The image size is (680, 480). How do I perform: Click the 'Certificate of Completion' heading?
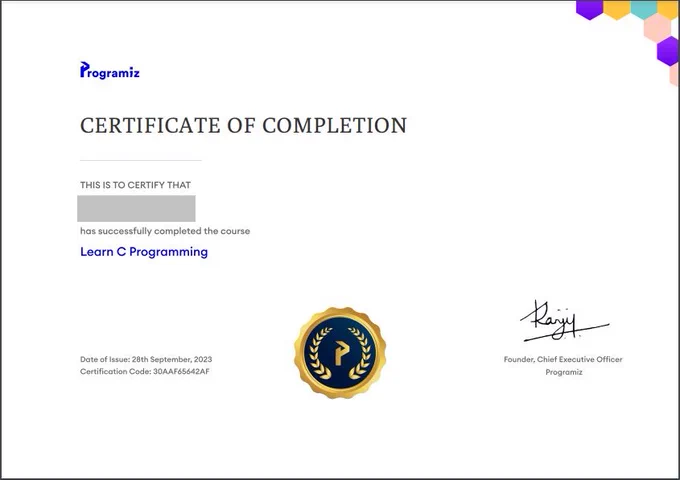243,126
